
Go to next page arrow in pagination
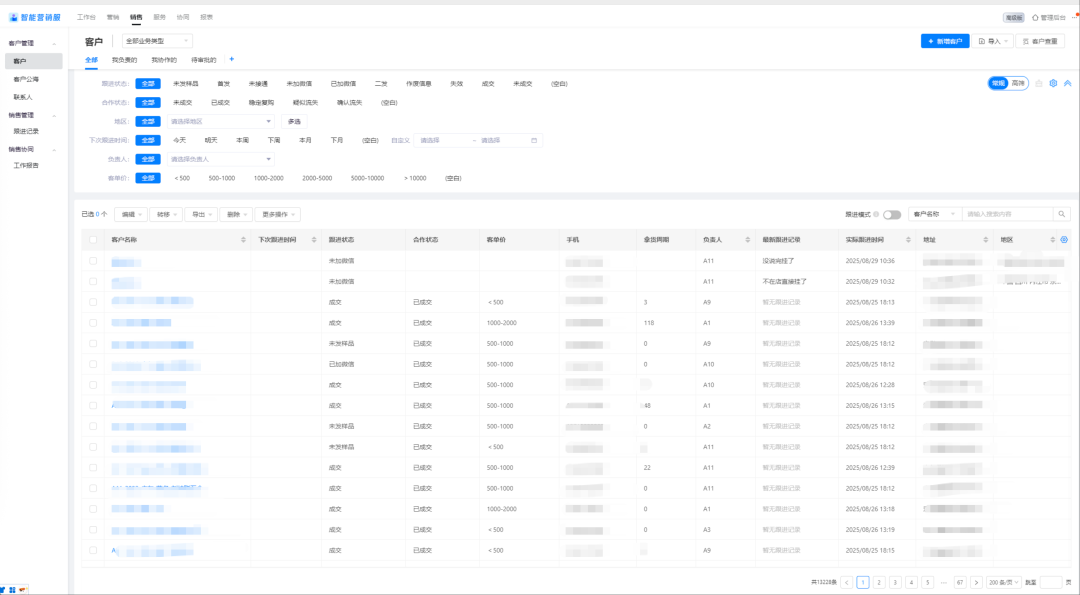click(x=976, y=583)
